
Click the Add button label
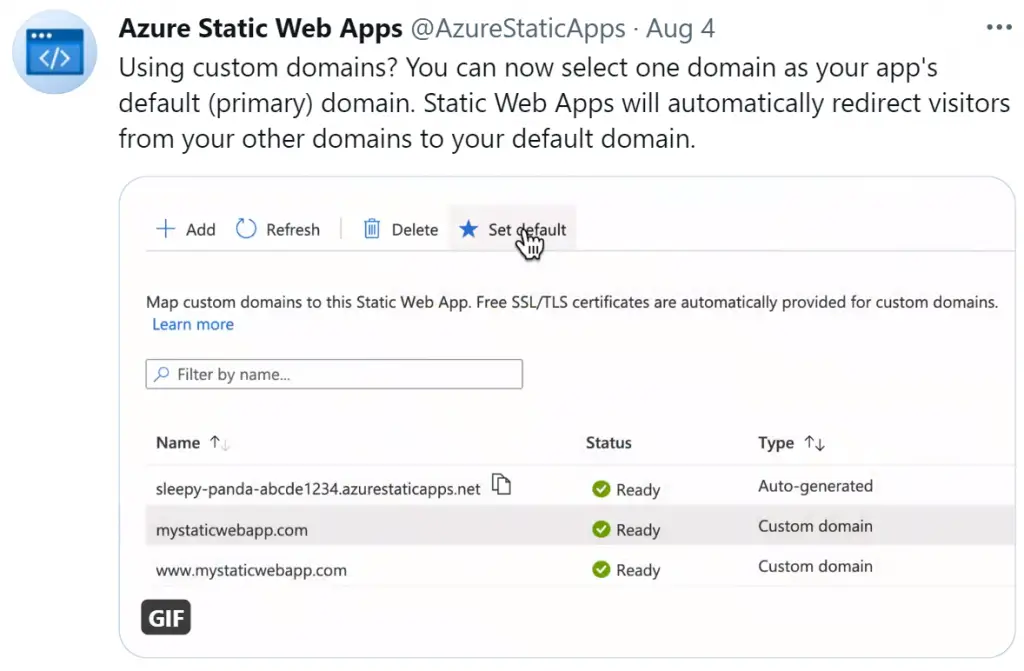tap(200, 229)
